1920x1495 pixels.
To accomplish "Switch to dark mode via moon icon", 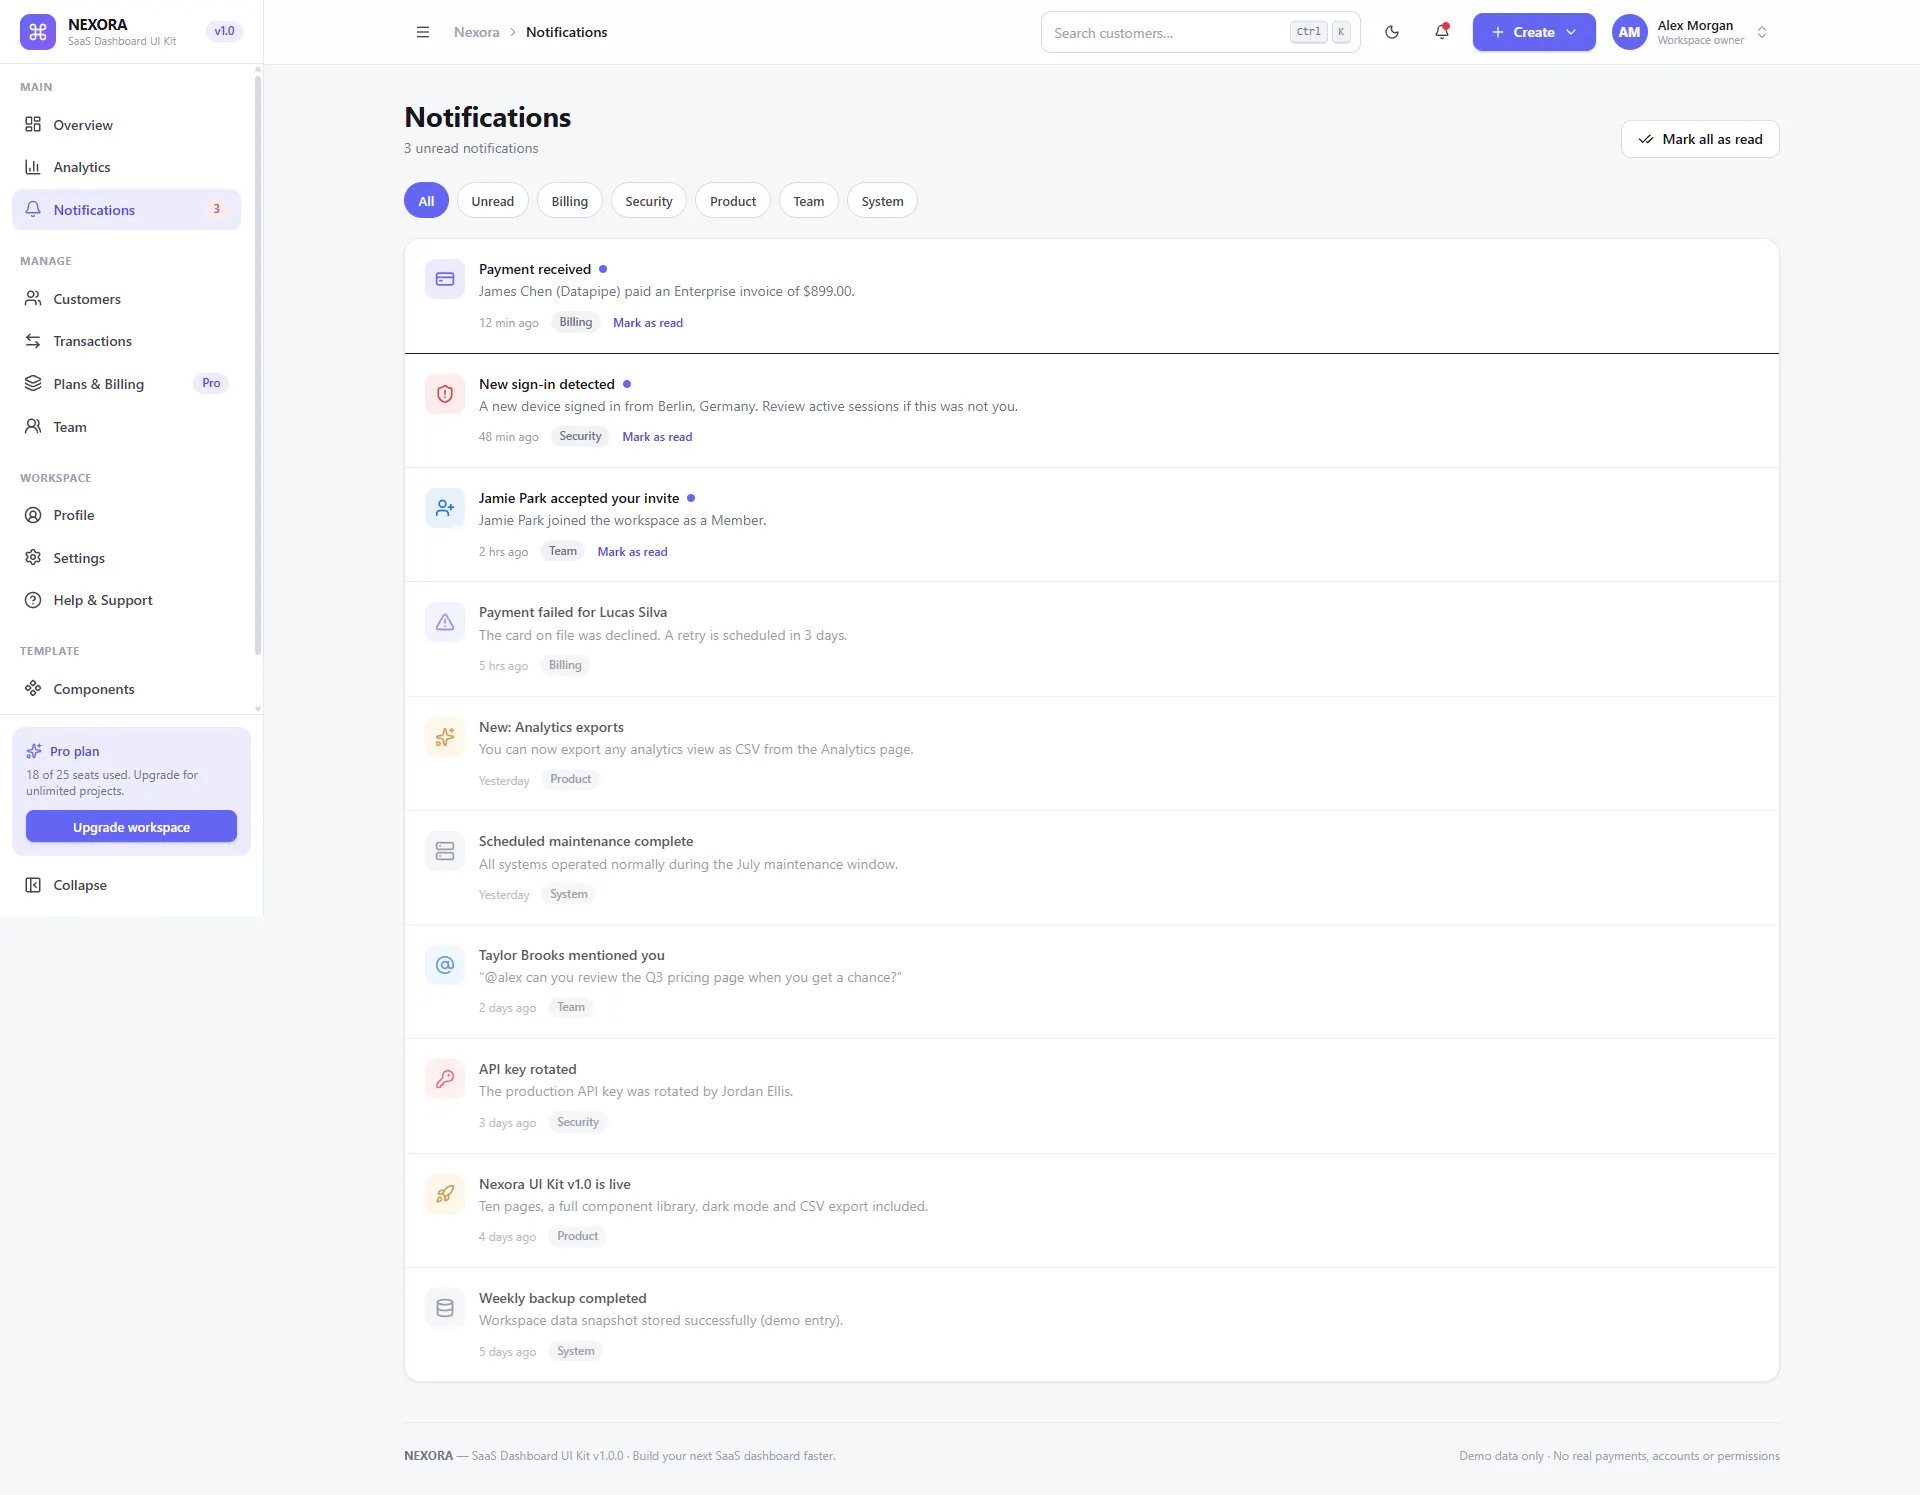I will tap(1392, 32).
